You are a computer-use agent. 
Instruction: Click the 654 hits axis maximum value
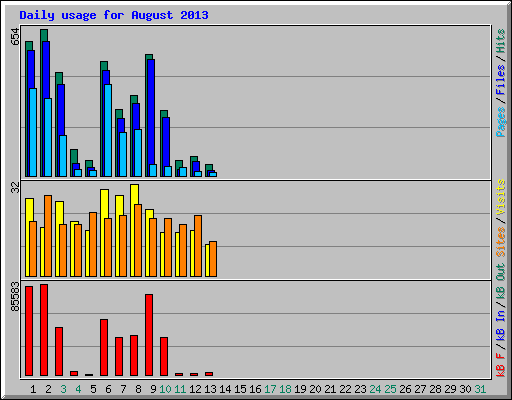[15, 36]
